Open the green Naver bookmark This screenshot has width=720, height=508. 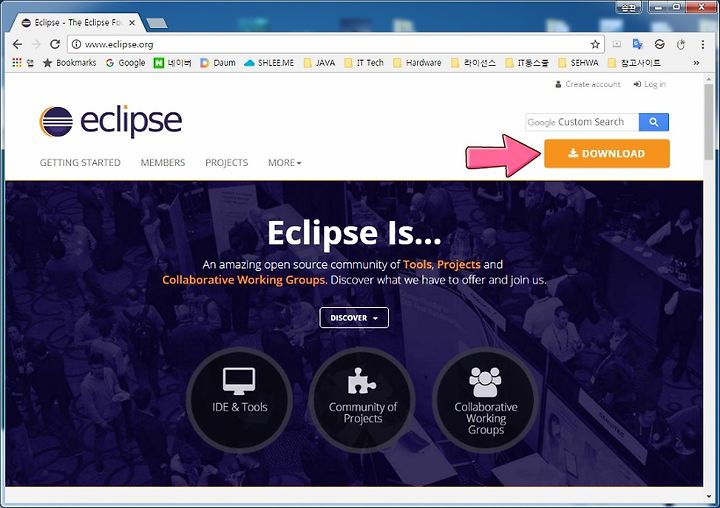tap(172, 62)
